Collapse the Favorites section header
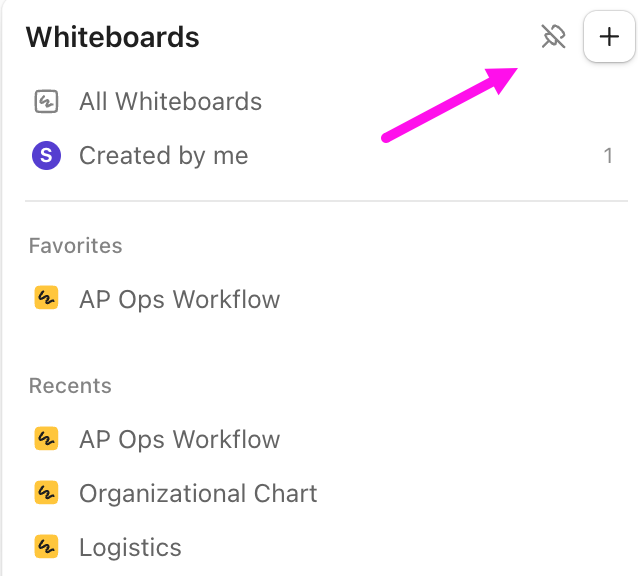 [76, 246]
